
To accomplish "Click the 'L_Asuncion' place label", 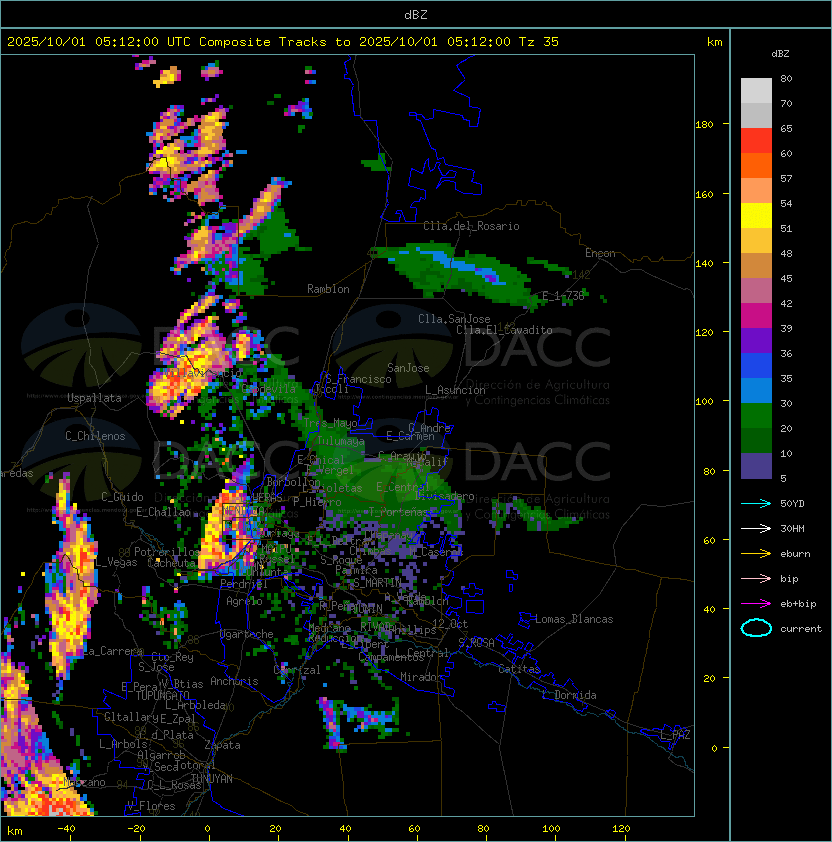I will [455, 390].
